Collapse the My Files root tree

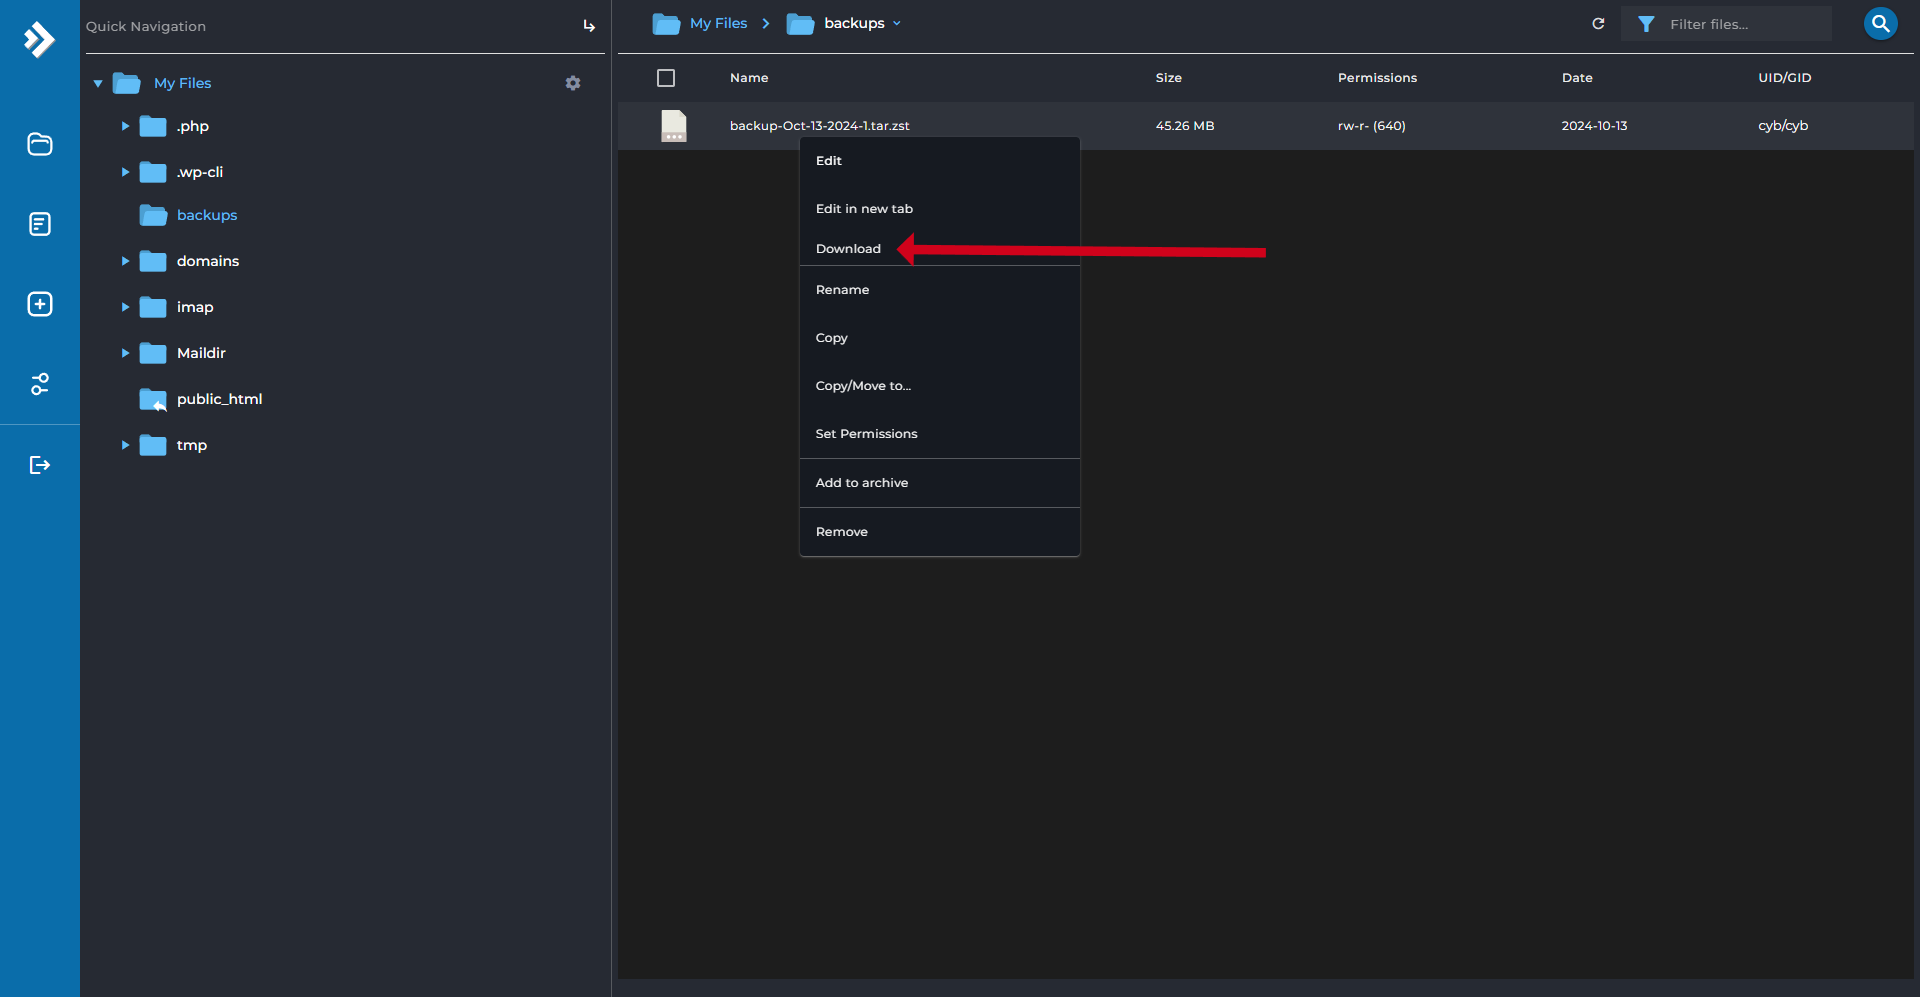pos(98,84)
